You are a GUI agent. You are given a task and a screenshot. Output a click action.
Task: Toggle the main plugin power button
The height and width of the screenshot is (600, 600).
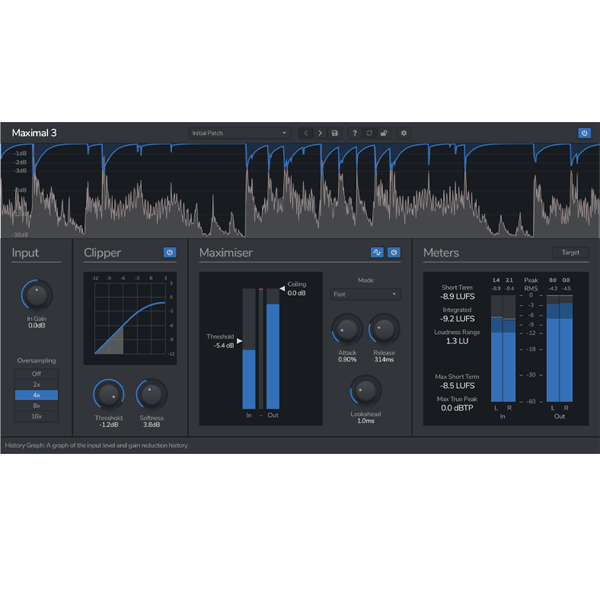coord(584,133)
